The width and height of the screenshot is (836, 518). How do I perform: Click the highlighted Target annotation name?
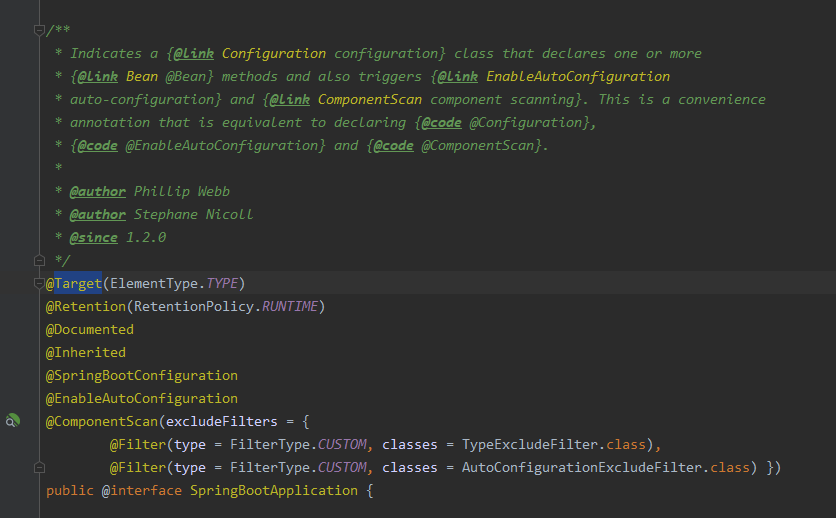pyautogui.click(x=78, y=284)
